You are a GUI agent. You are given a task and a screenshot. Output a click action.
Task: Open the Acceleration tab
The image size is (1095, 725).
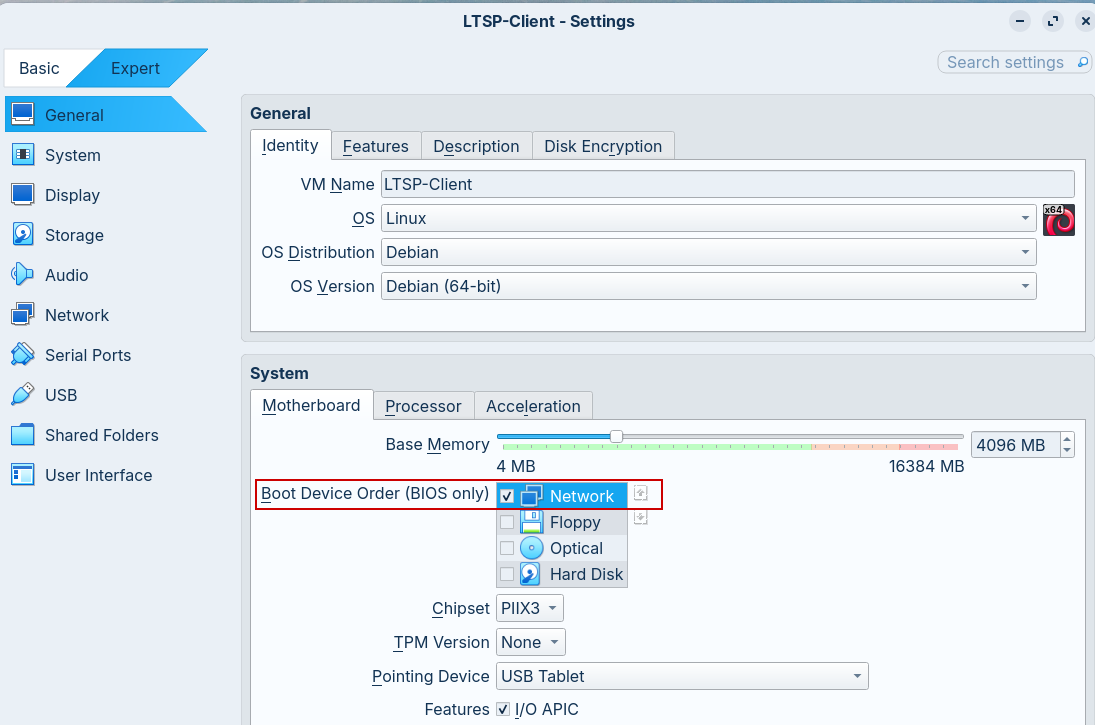(x=534, y=406)
